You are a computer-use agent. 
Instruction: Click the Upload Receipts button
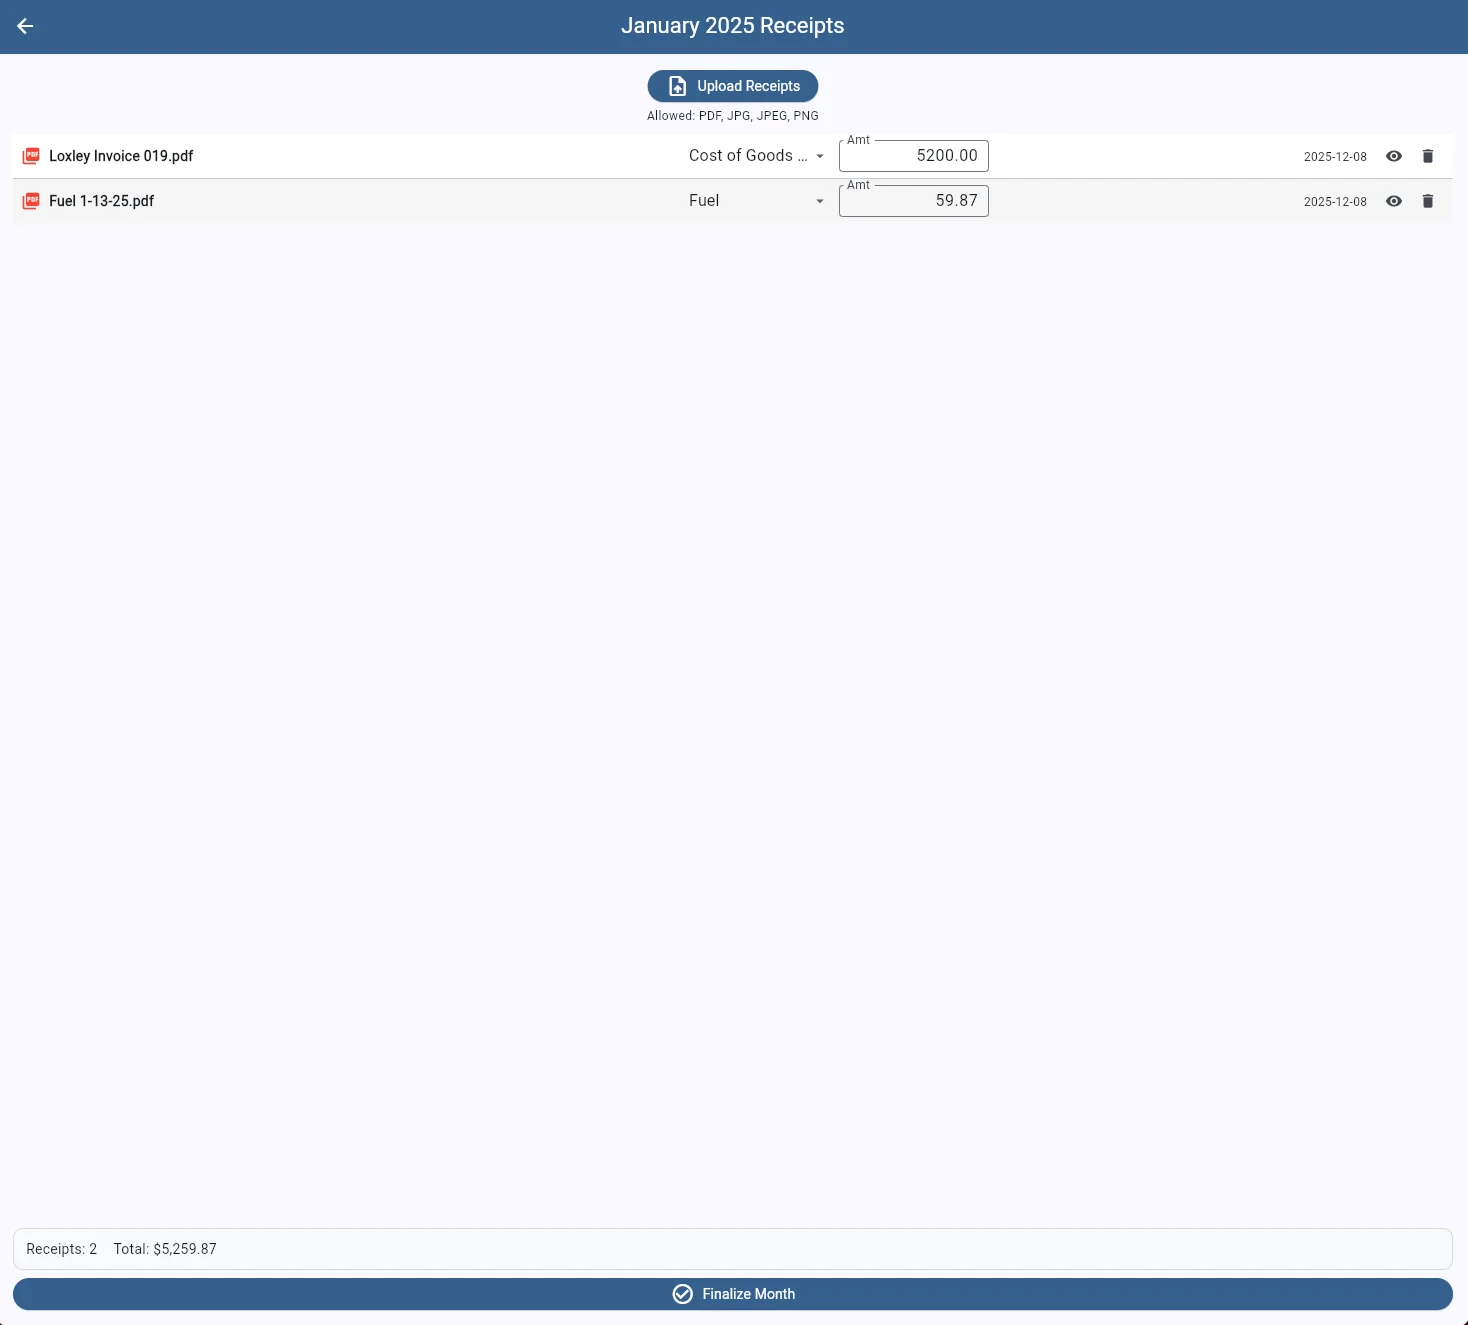pyautogui.click(x=733, y=86)
